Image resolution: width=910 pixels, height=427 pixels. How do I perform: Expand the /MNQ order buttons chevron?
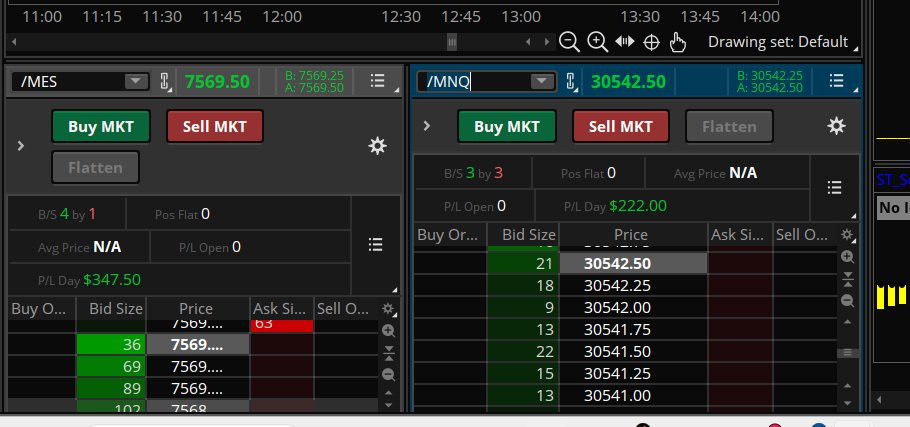coord(427,126)
